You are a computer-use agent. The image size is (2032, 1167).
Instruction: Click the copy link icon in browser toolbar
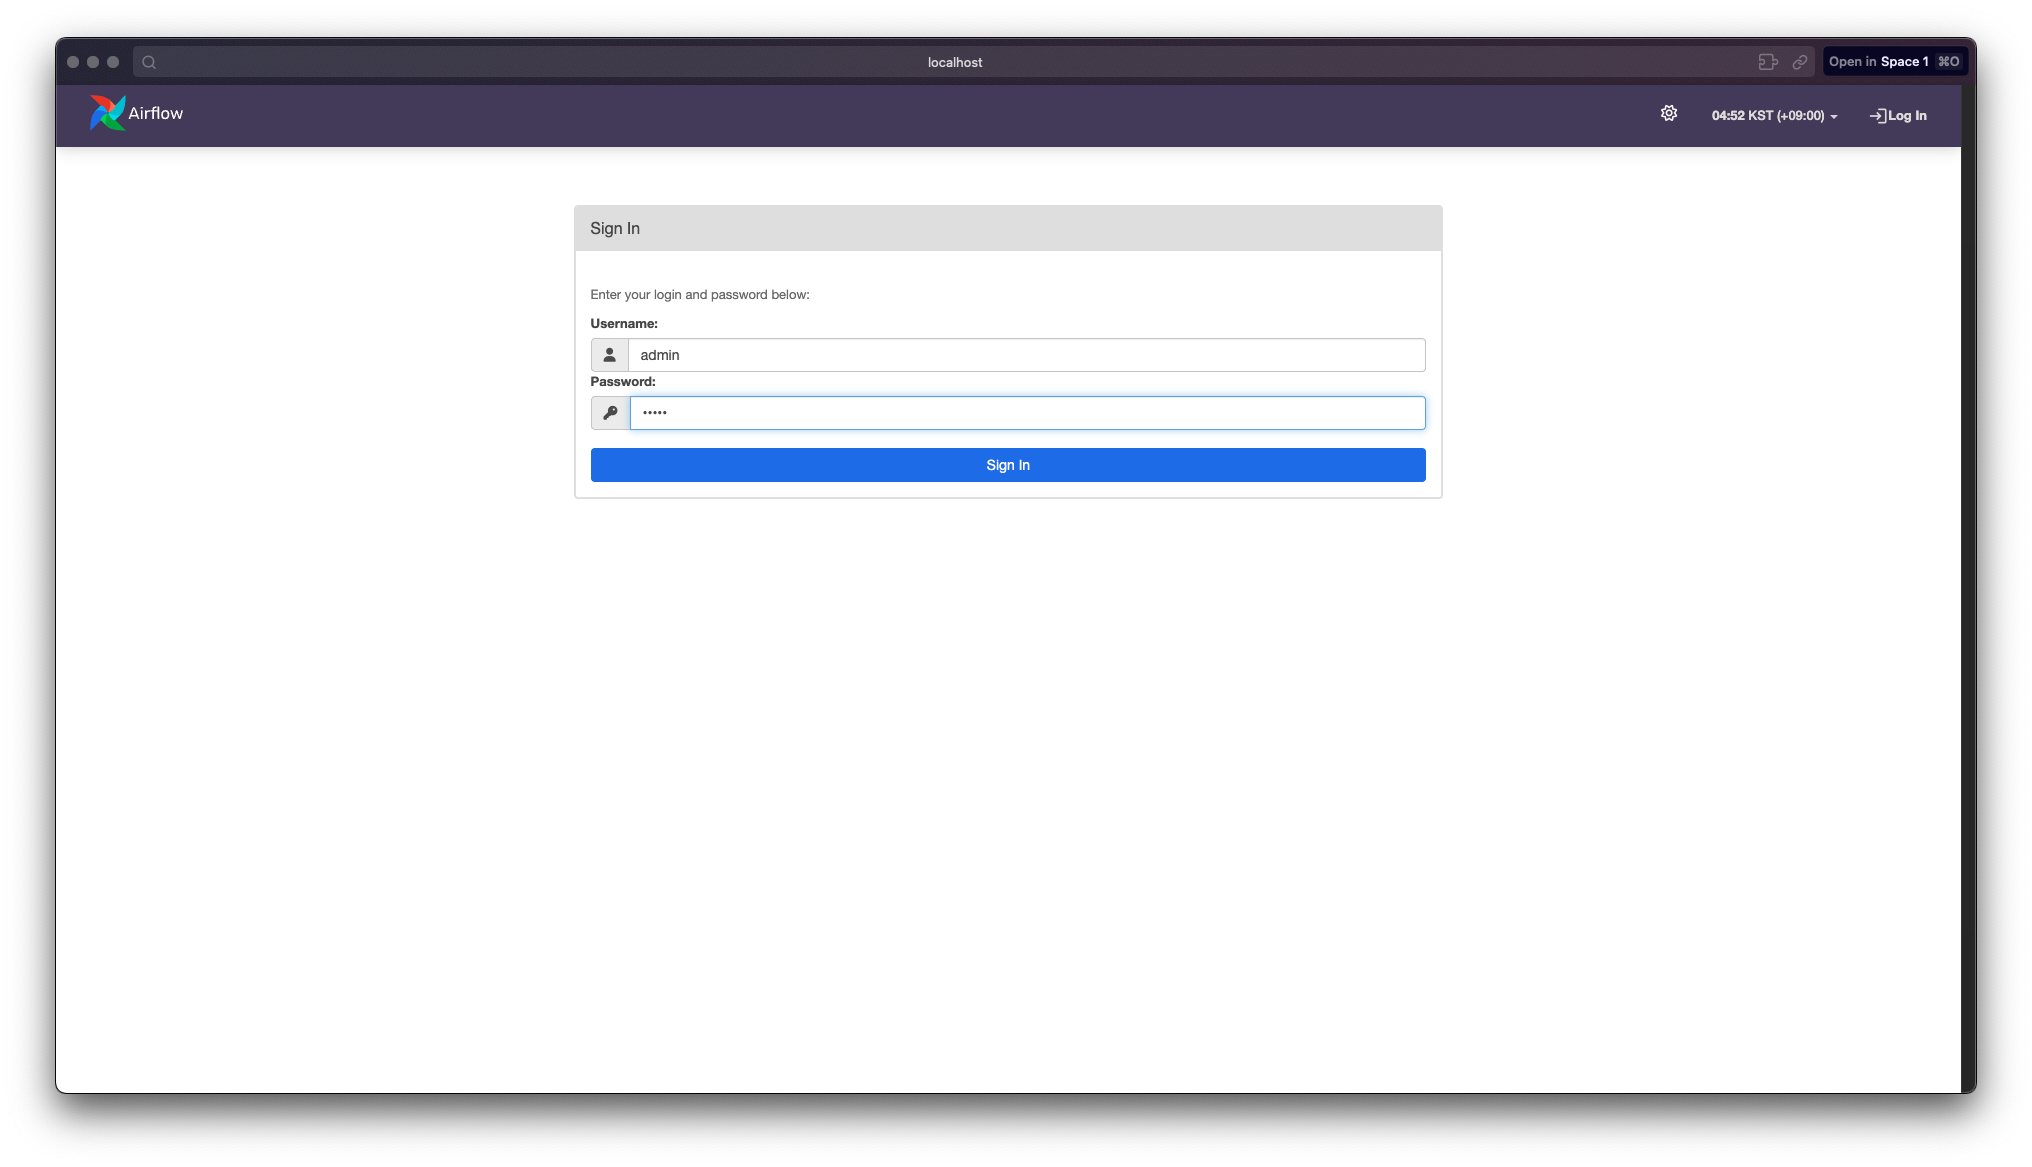click(1799, 62)
